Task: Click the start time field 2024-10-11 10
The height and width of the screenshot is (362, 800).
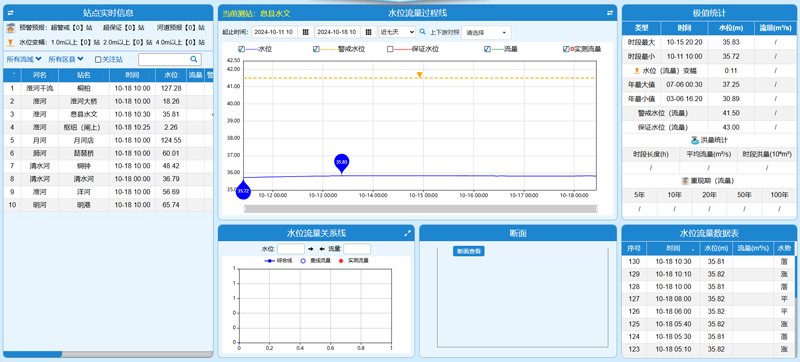Action: (274, 32)
